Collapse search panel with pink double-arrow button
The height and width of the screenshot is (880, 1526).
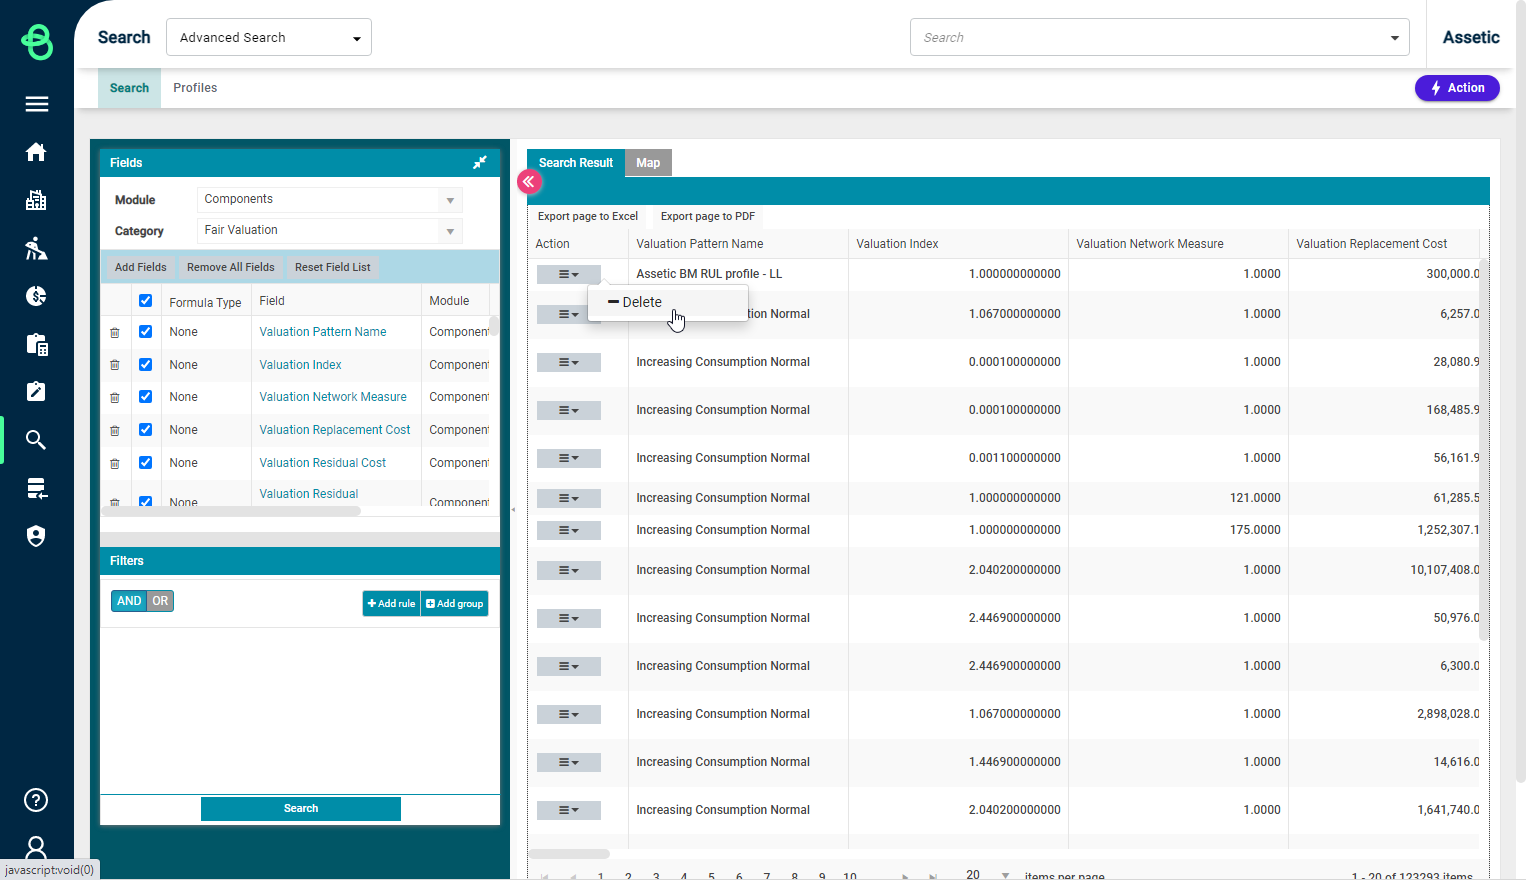click(x=529, y=181)
